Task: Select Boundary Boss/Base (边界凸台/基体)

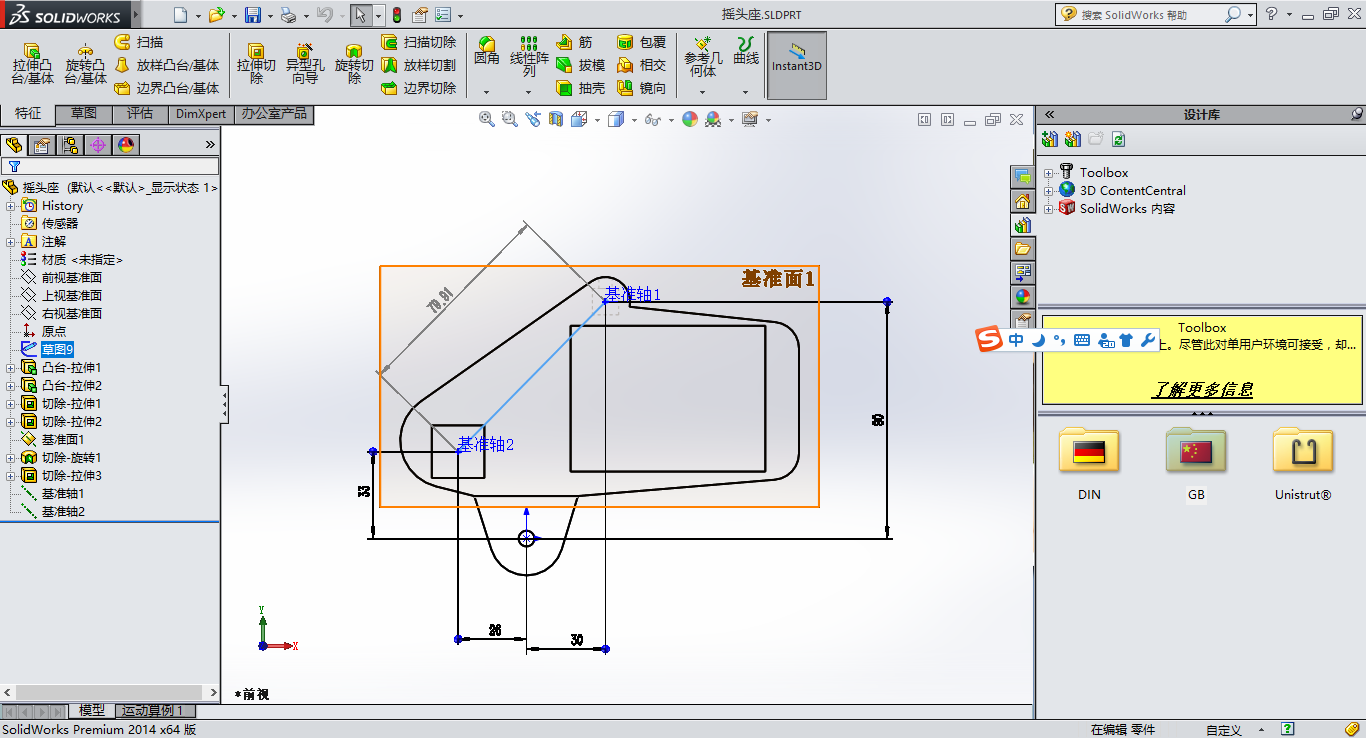Action: 166,88
